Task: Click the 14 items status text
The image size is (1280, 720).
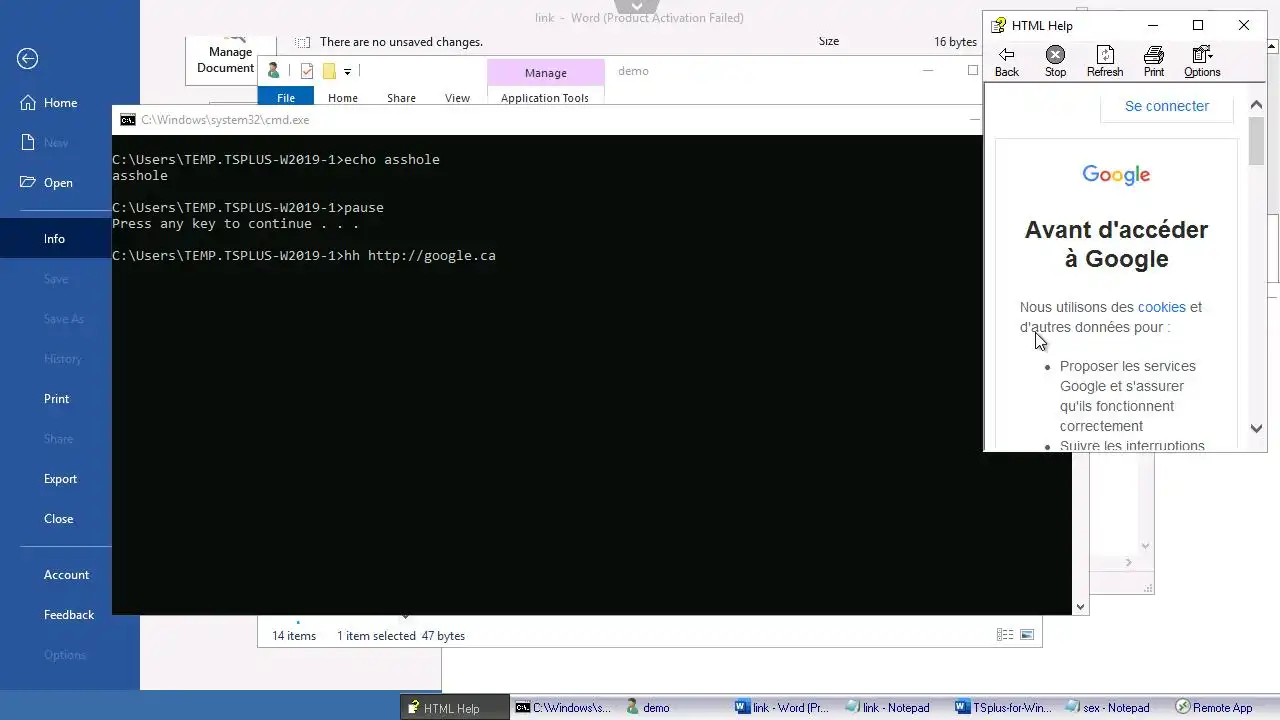Action: pyautogui.click(x=294, y=636)
